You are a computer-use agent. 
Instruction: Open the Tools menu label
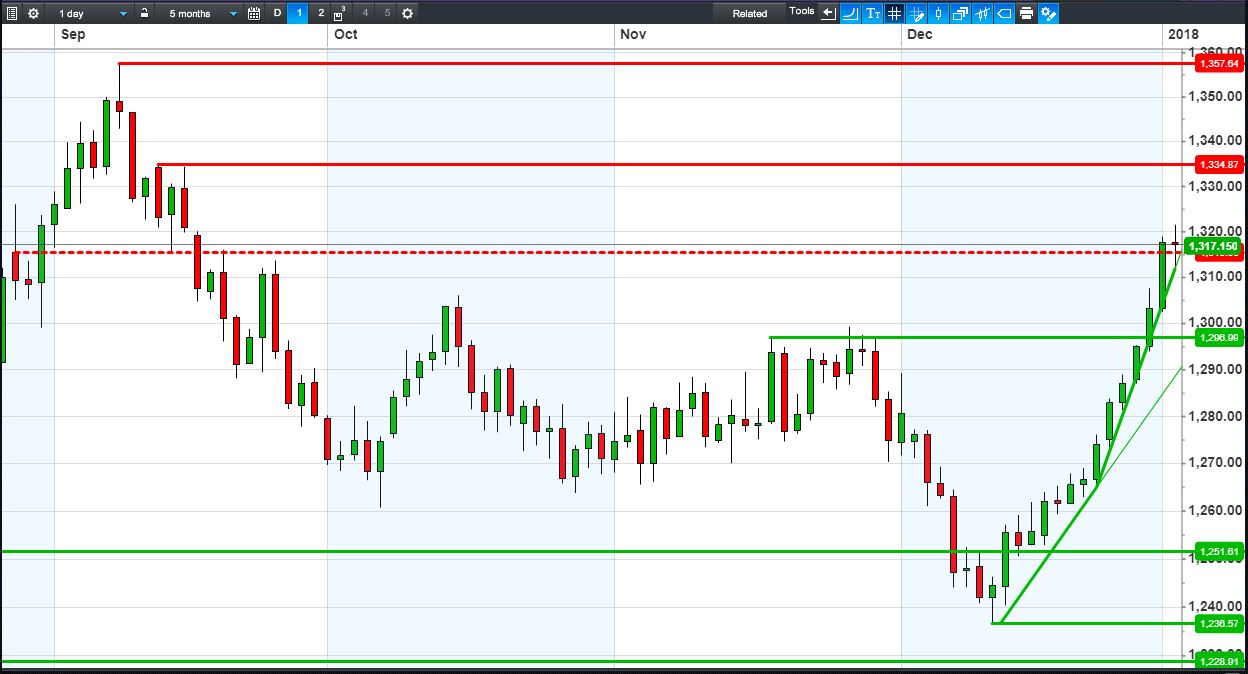coord(802,11)
